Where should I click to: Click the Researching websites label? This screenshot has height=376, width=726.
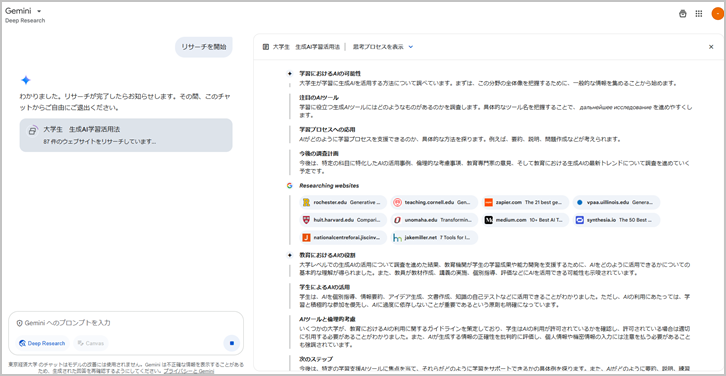click(x=329, y=186)
